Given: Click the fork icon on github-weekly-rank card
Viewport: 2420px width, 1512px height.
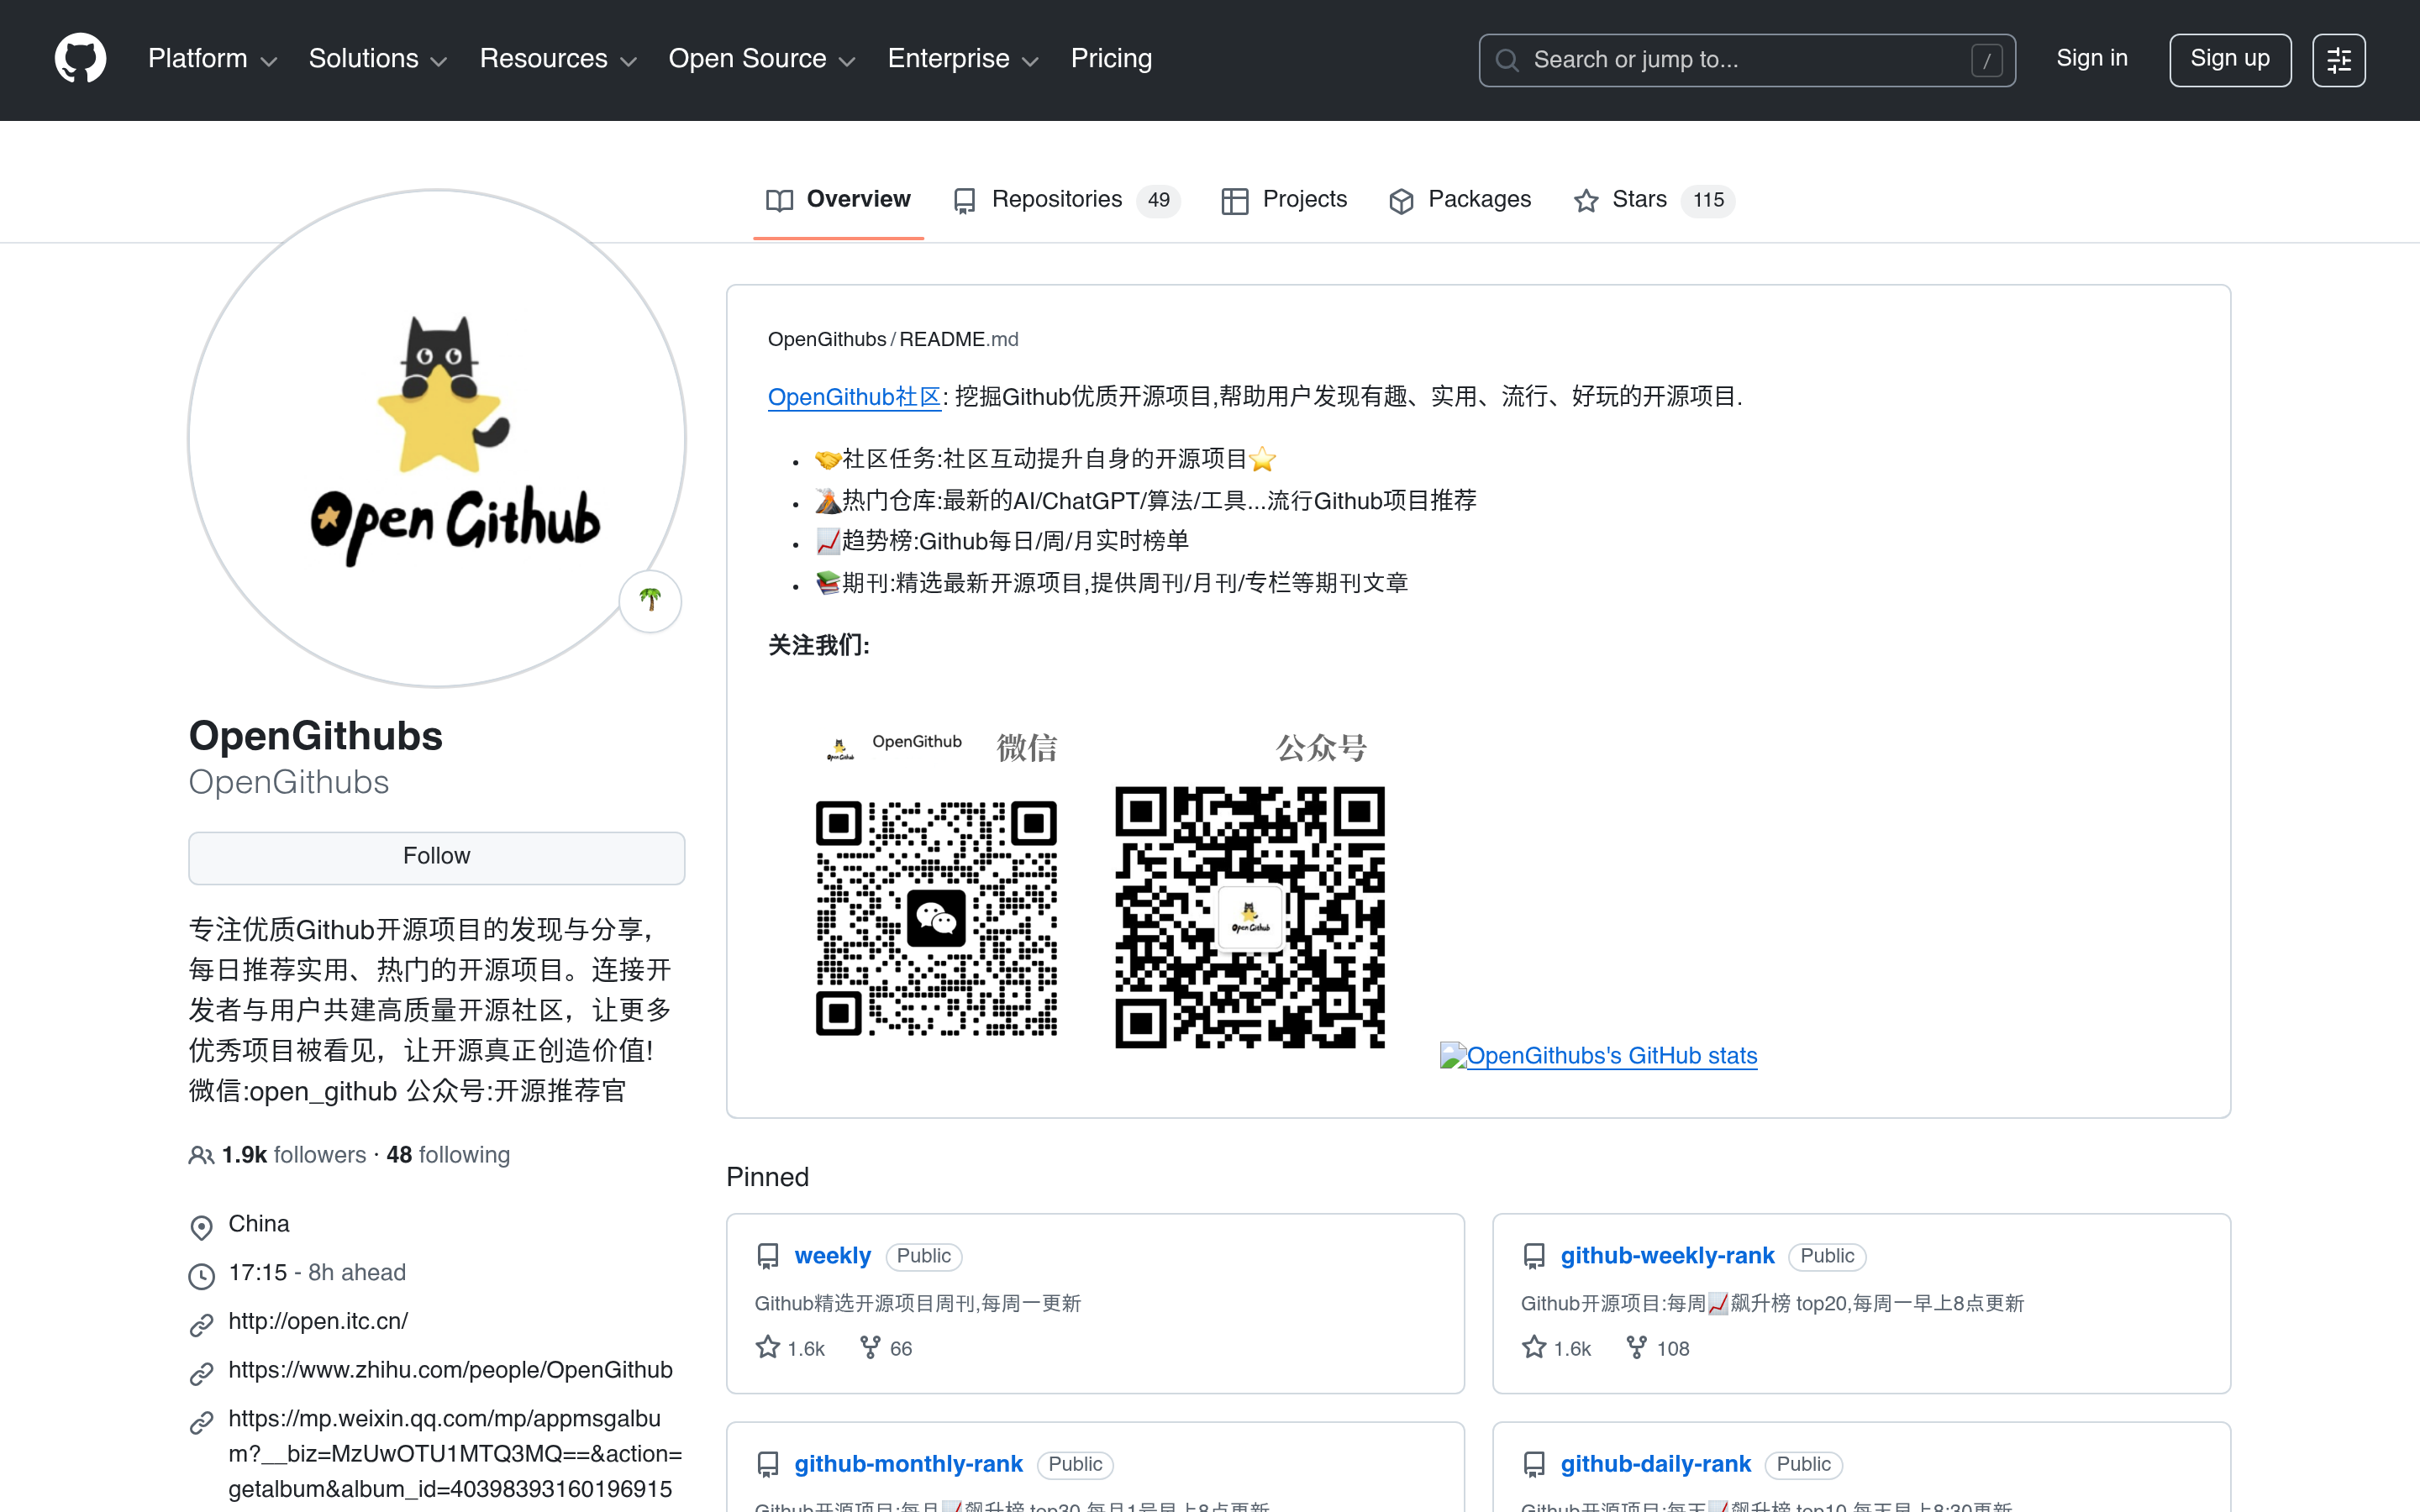Looking at the screenshot, I should point(1636,1348).
